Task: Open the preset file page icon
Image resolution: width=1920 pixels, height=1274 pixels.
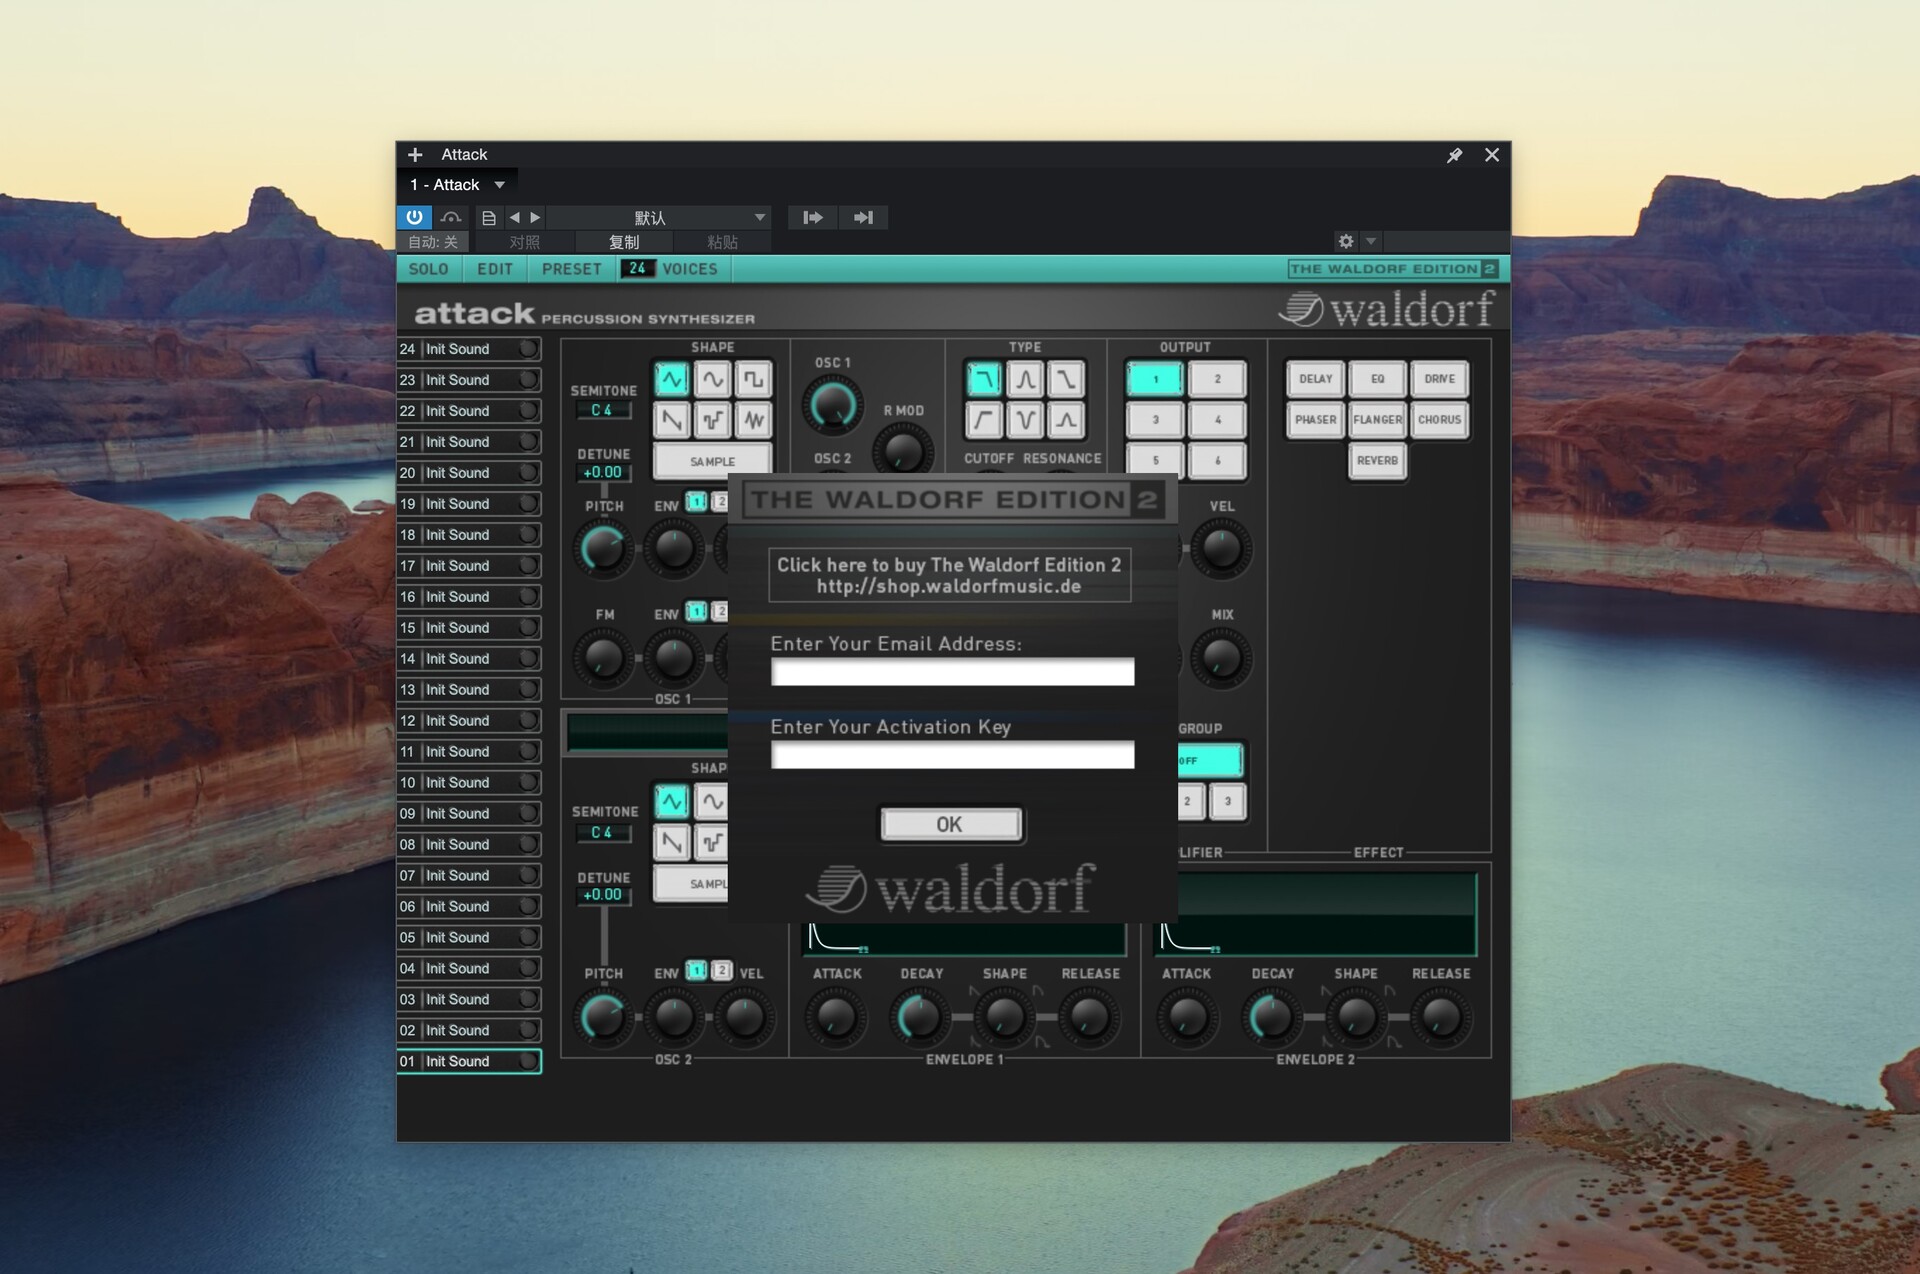Action: (x=488, y=218)
